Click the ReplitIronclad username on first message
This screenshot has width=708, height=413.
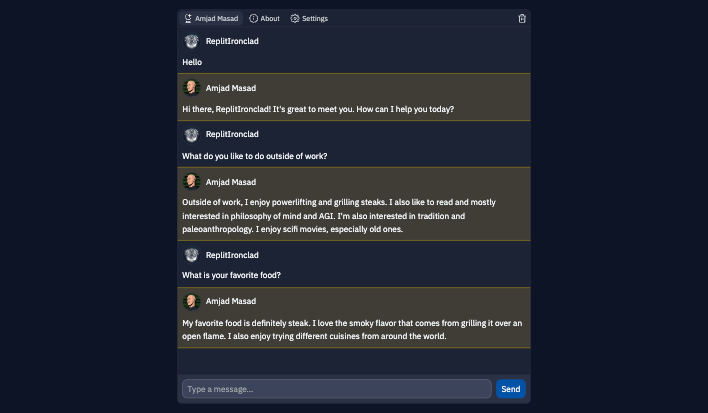pyautogui.click(x=232, y=41)
